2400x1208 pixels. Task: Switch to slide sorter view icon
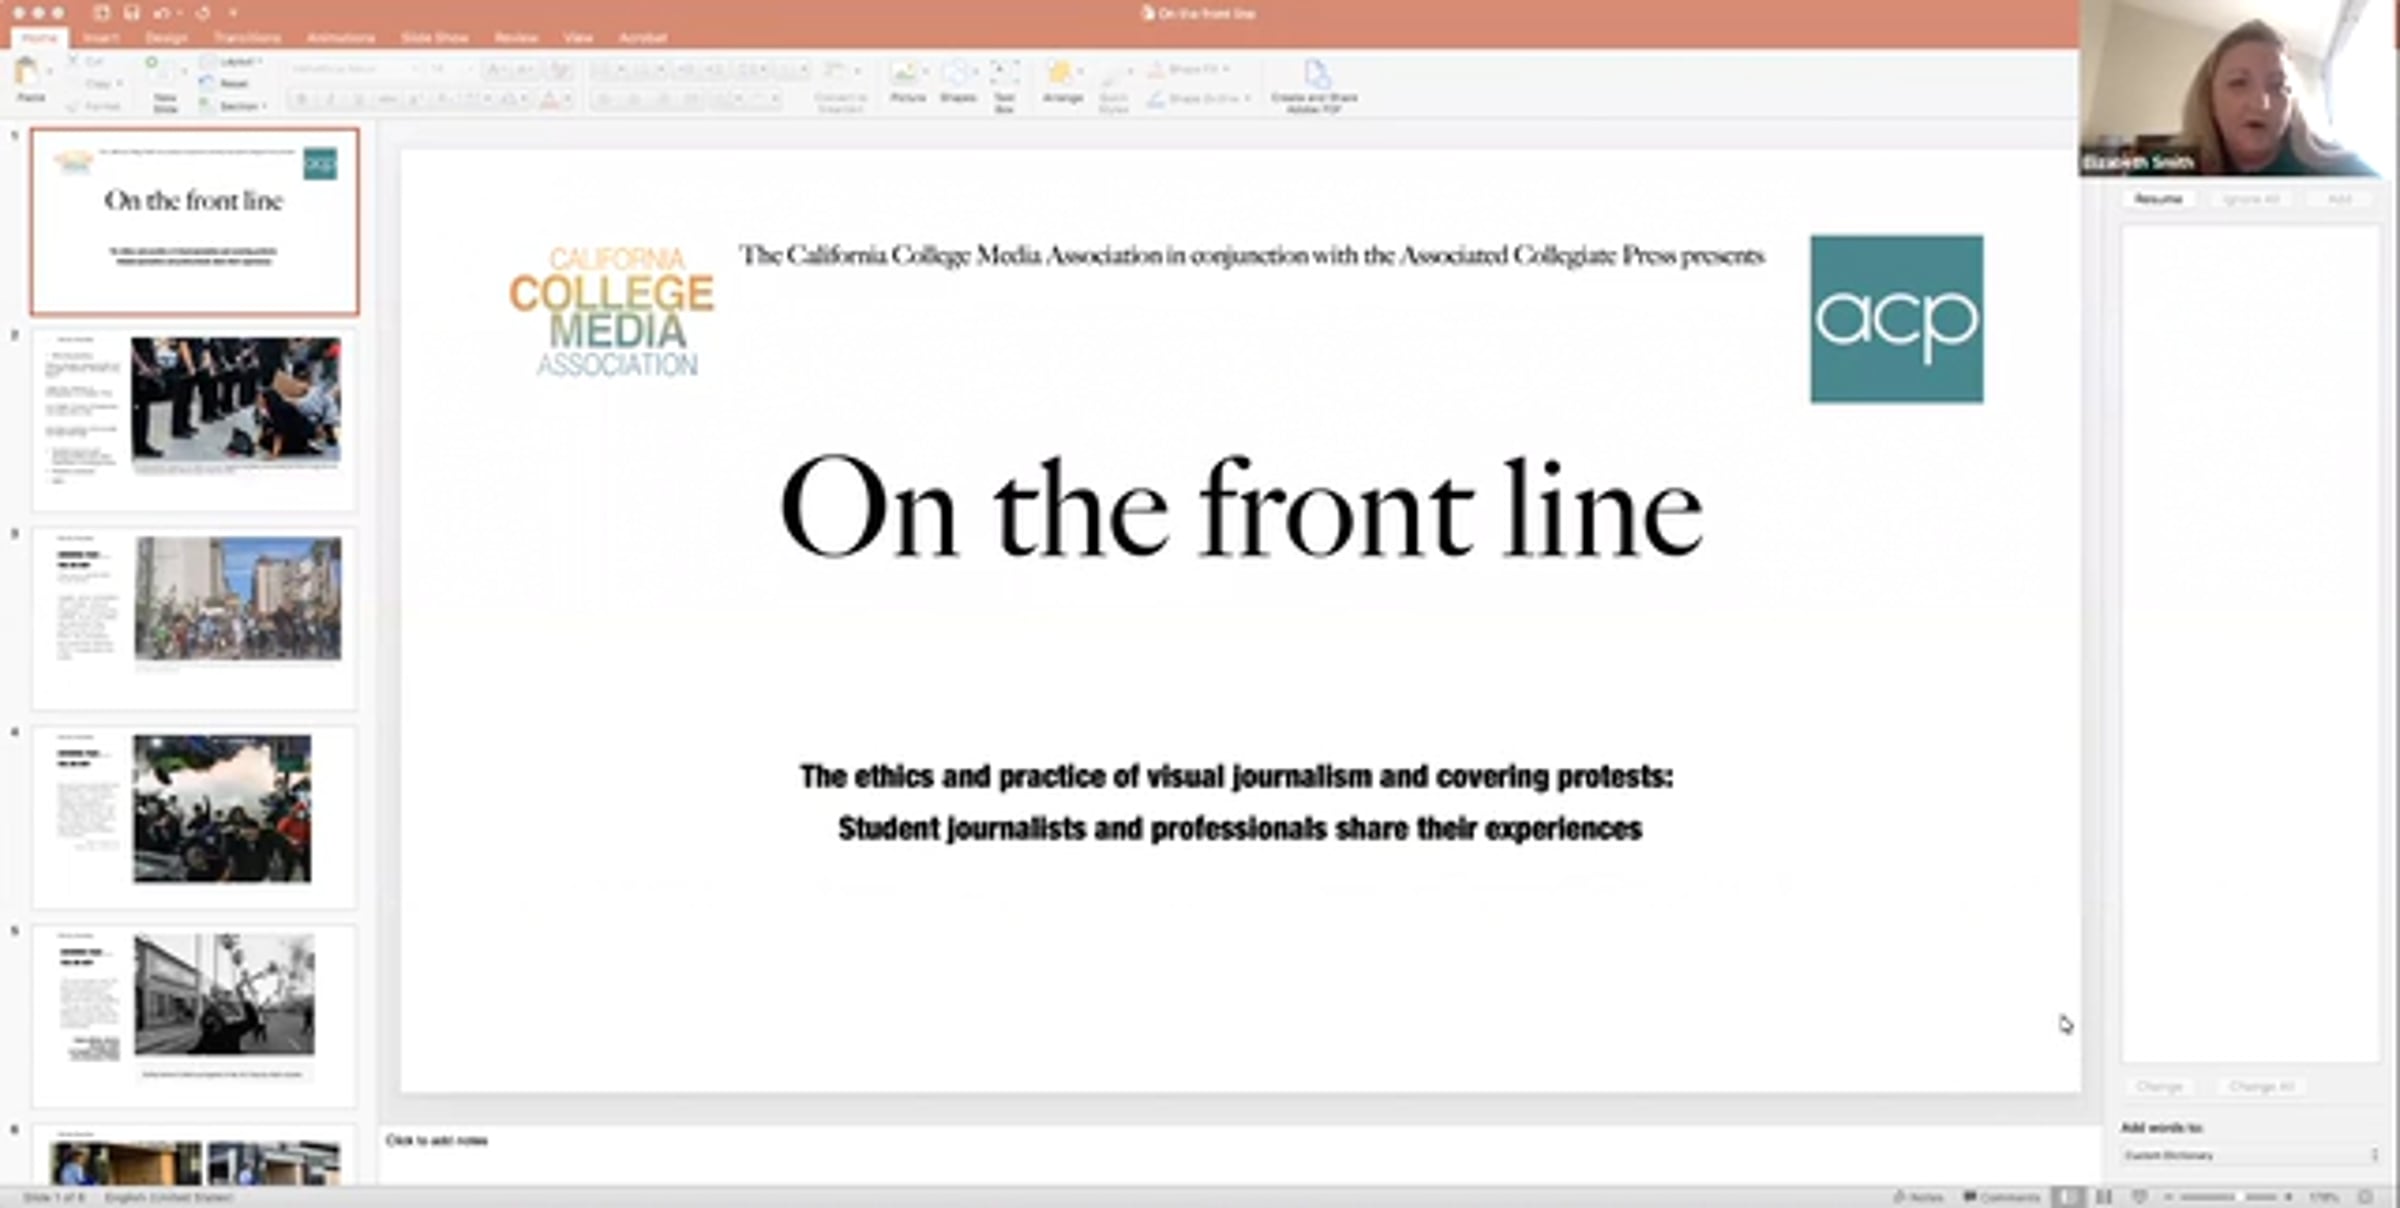tap(2105, 1196)
